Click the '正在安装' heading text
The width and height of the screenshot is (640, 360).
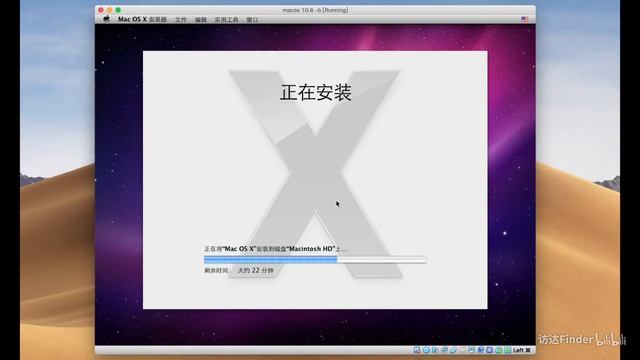click(x=316, y=92)
